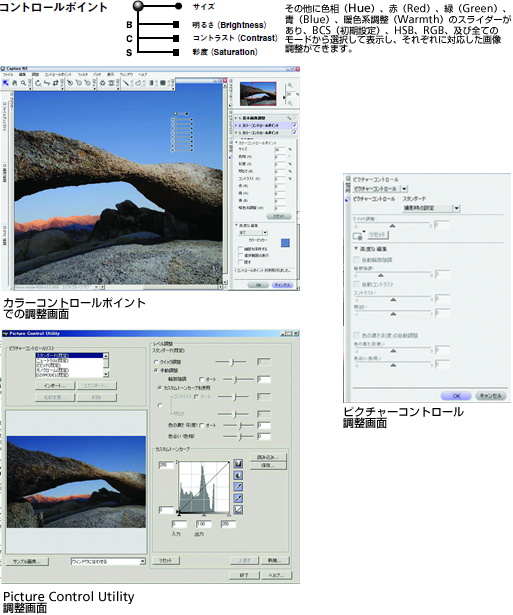The width and height of the screenshot is (513, 615).
Task: Click the auto contrast half-circle curve icon
Action: 238,475
